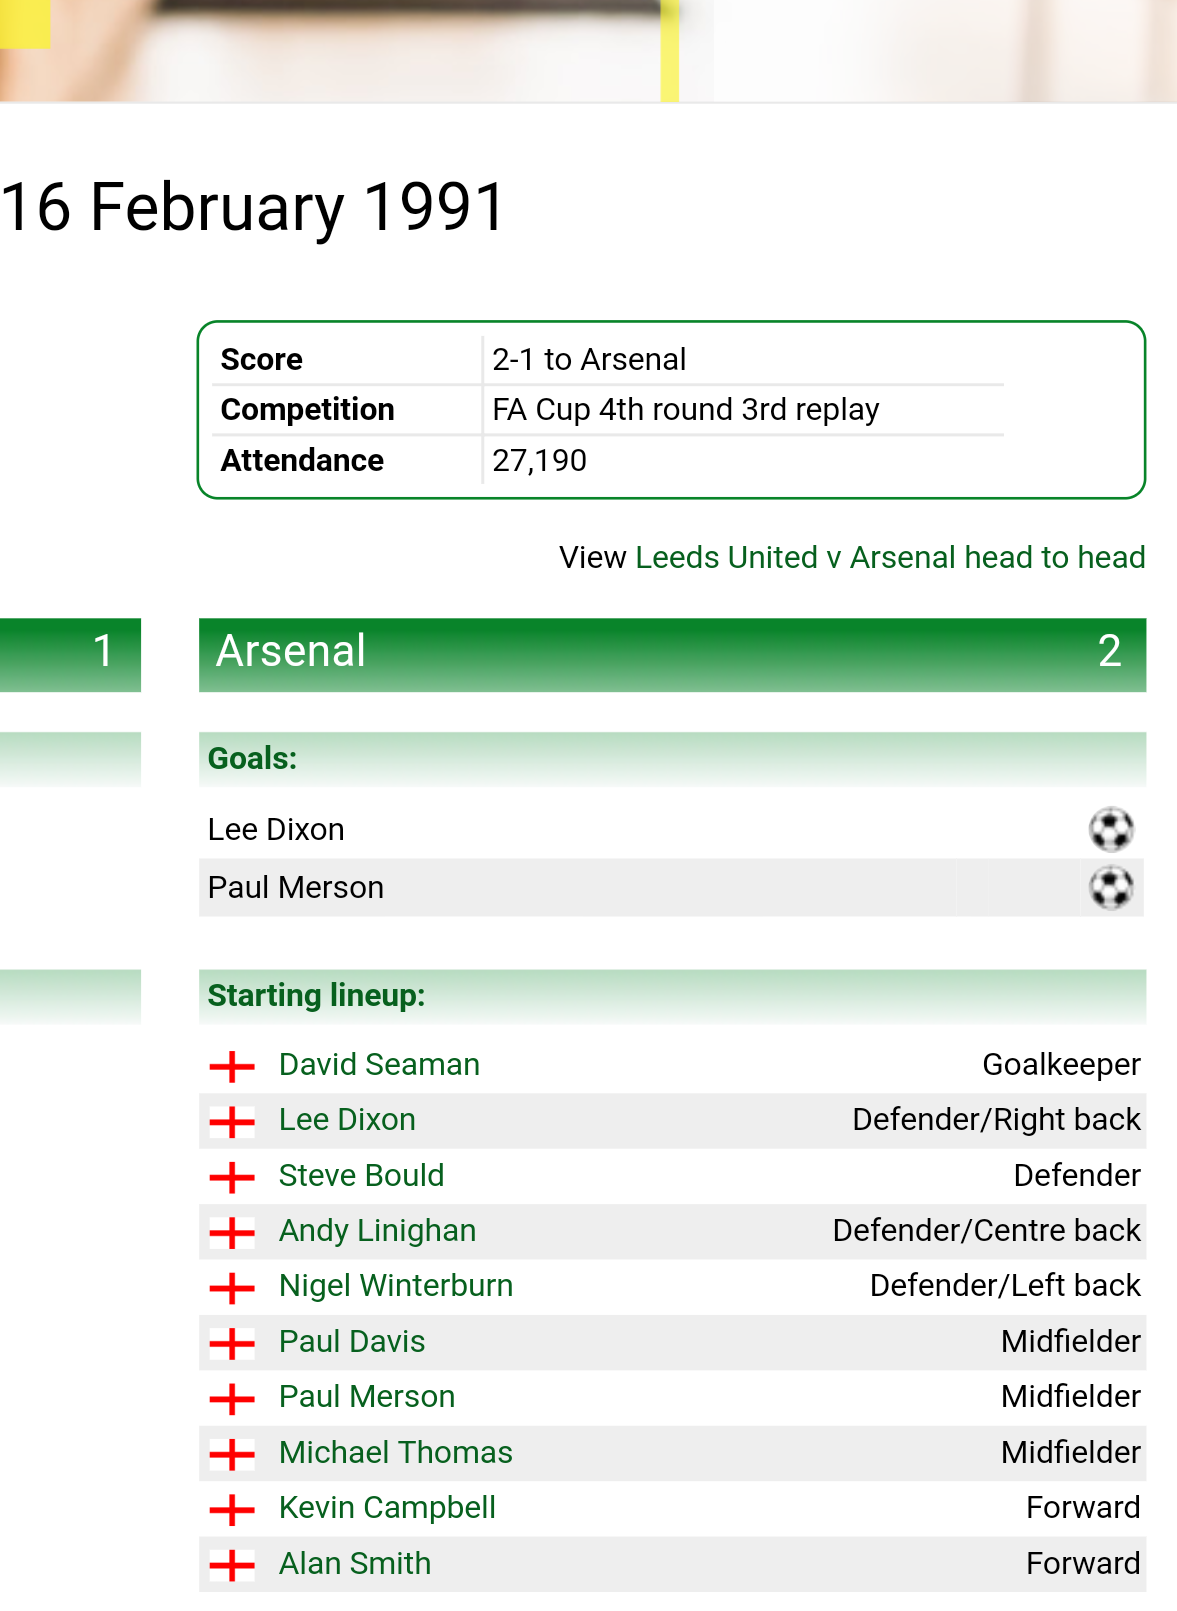Click the top banner image
Screen dimensions: 1177x1611
click(x=588, y=50)
